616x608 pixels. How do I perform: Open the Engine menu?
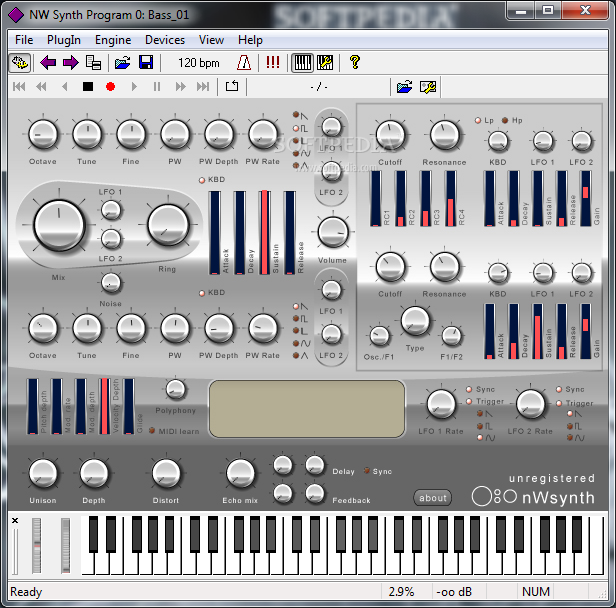click(113, 40)
